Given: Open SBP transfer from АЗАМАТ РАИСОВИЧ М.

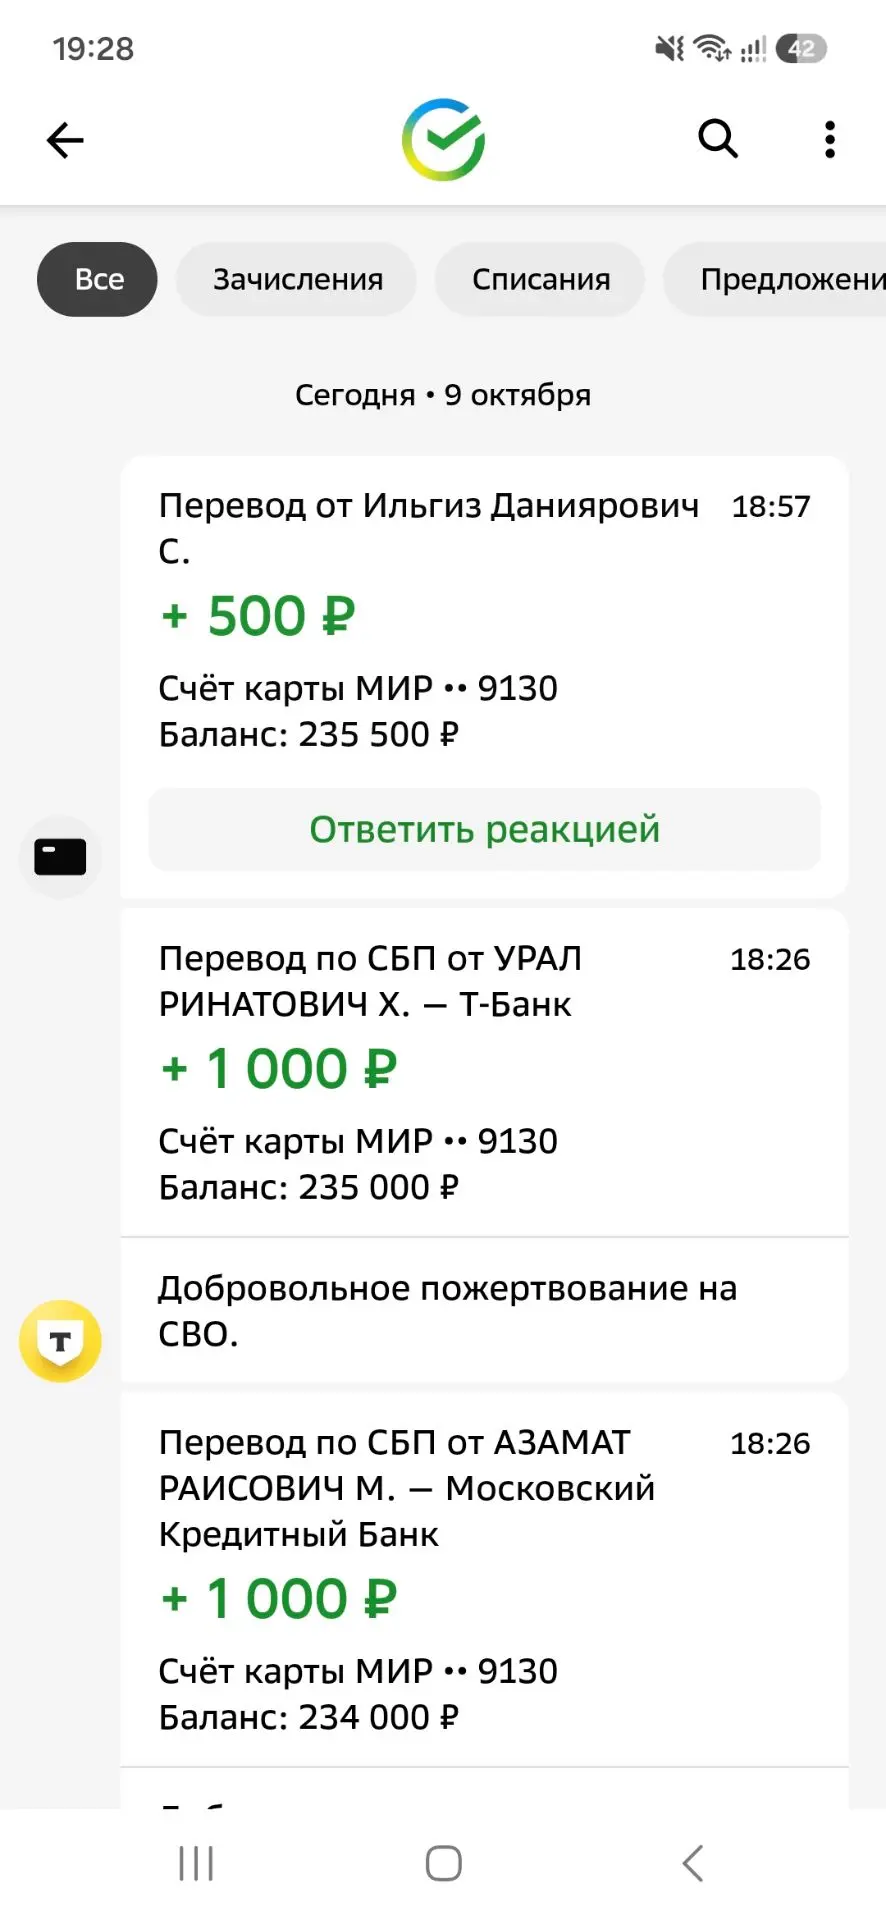Looking at the screenshot, I should (x=484, y=1579).
